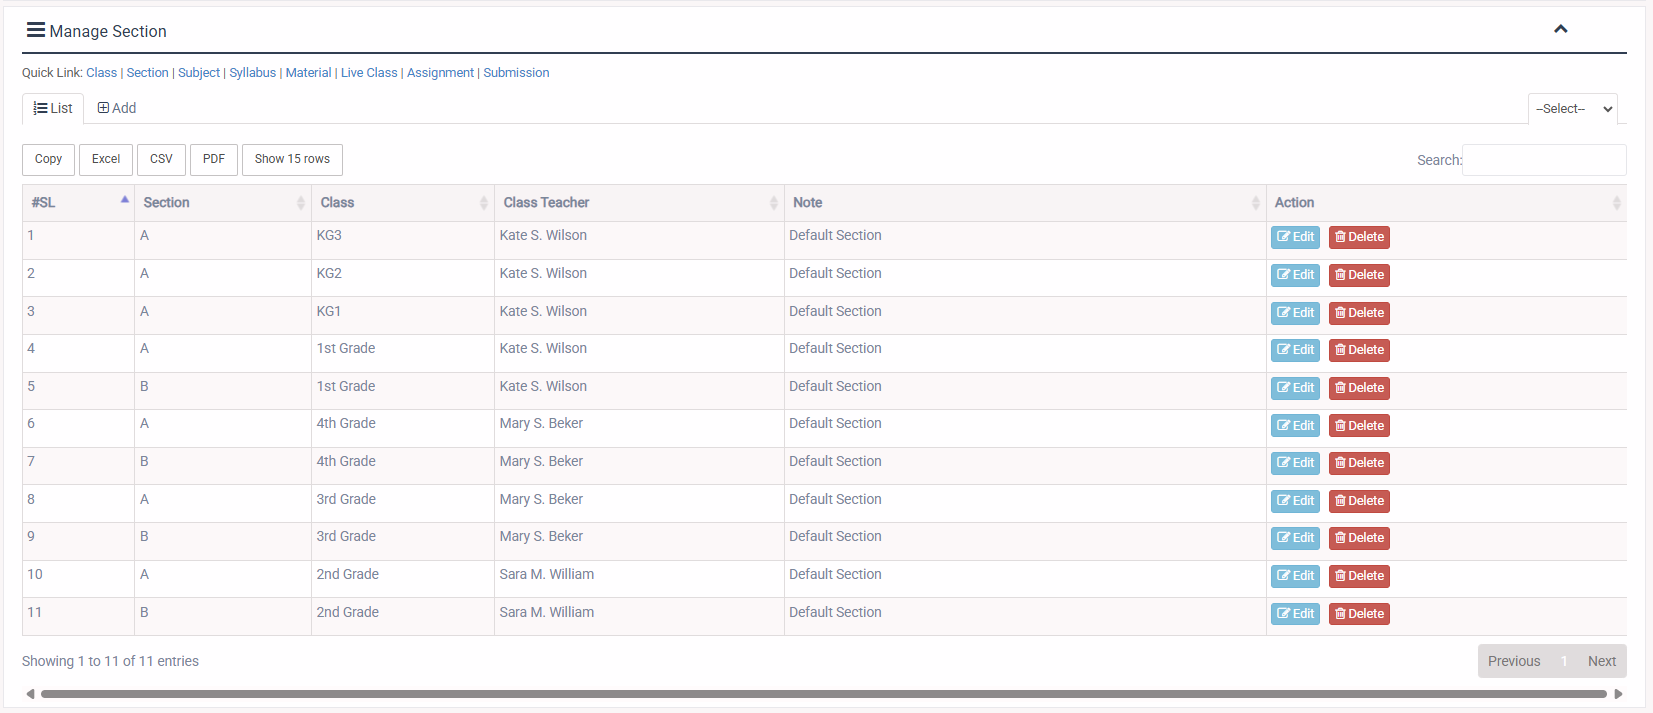The height and width of the screenshot is (713, 1653).
Task: Focus the Search input field
Action: point(1543,160)
